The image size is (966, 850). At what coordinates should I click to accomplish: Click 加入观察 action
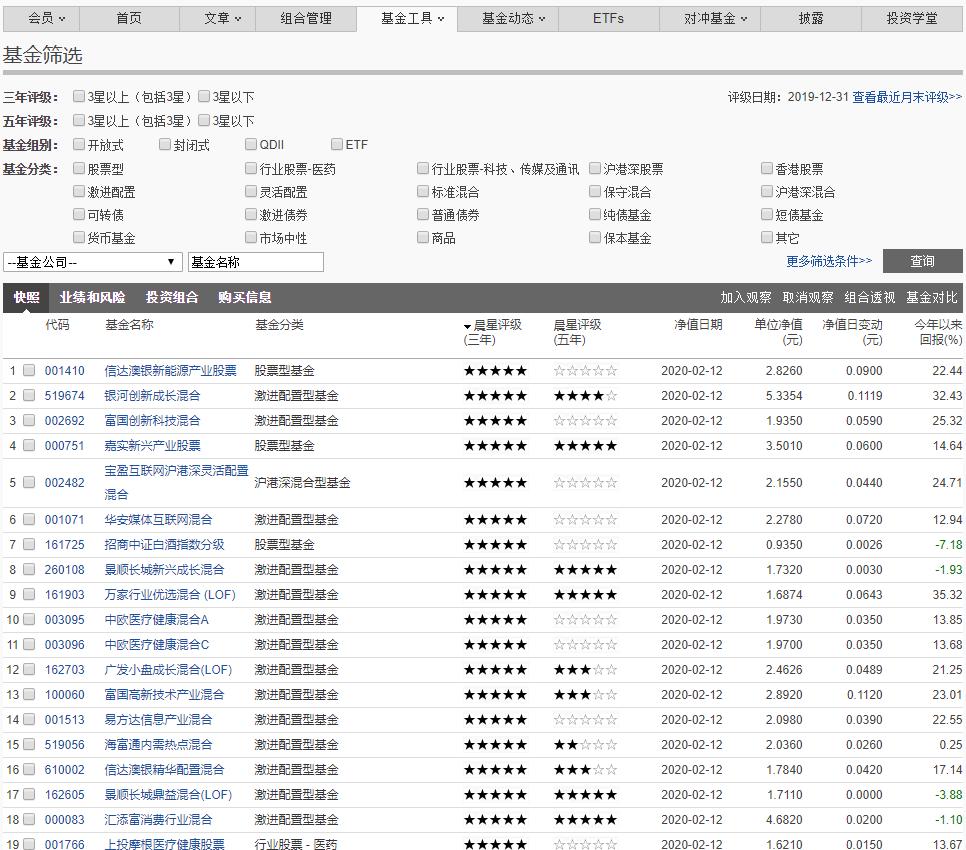click(746, 298)
